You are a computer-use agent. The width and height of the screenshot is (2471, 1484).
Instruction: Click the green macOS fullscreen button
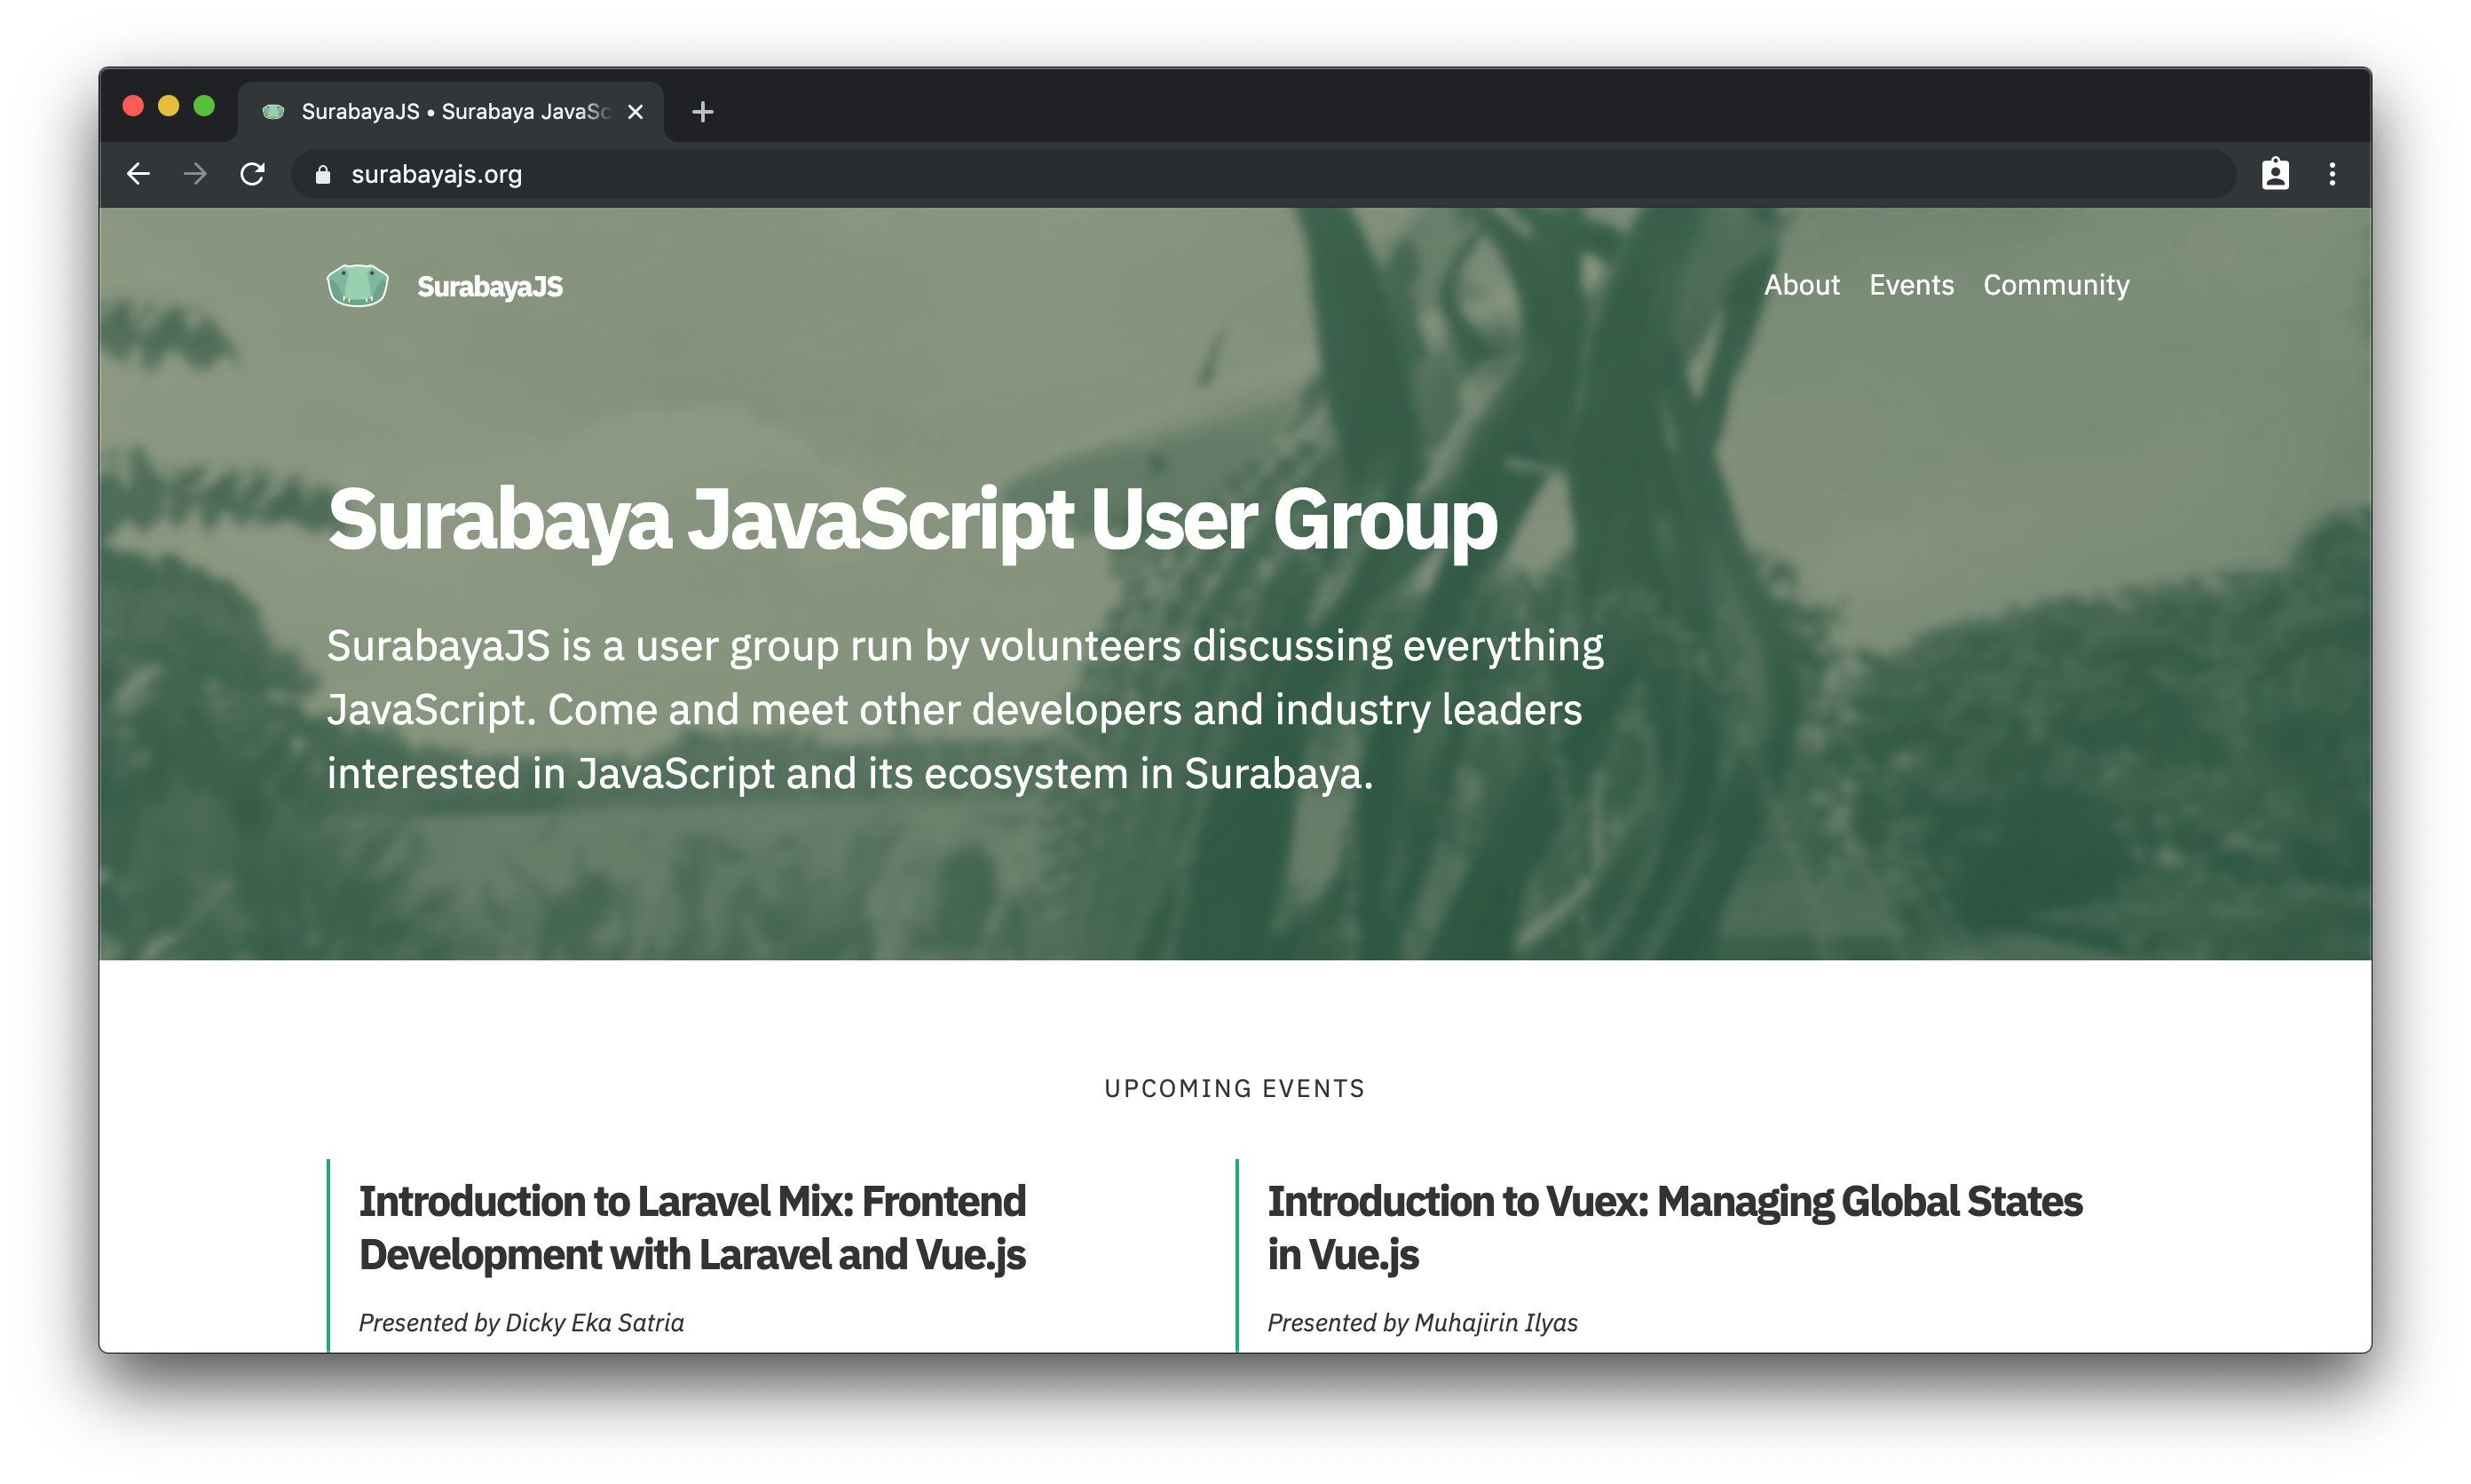(x=204, y=106)
